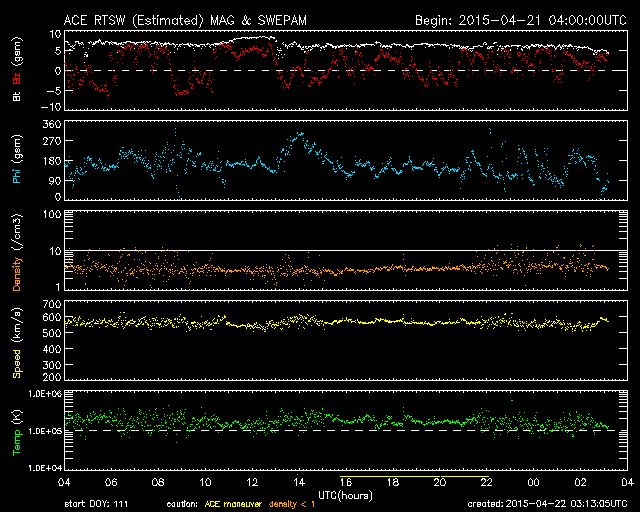Click the yellow Speed (km/s) axis label
The image size is (640, 512).
pos(16,342)
